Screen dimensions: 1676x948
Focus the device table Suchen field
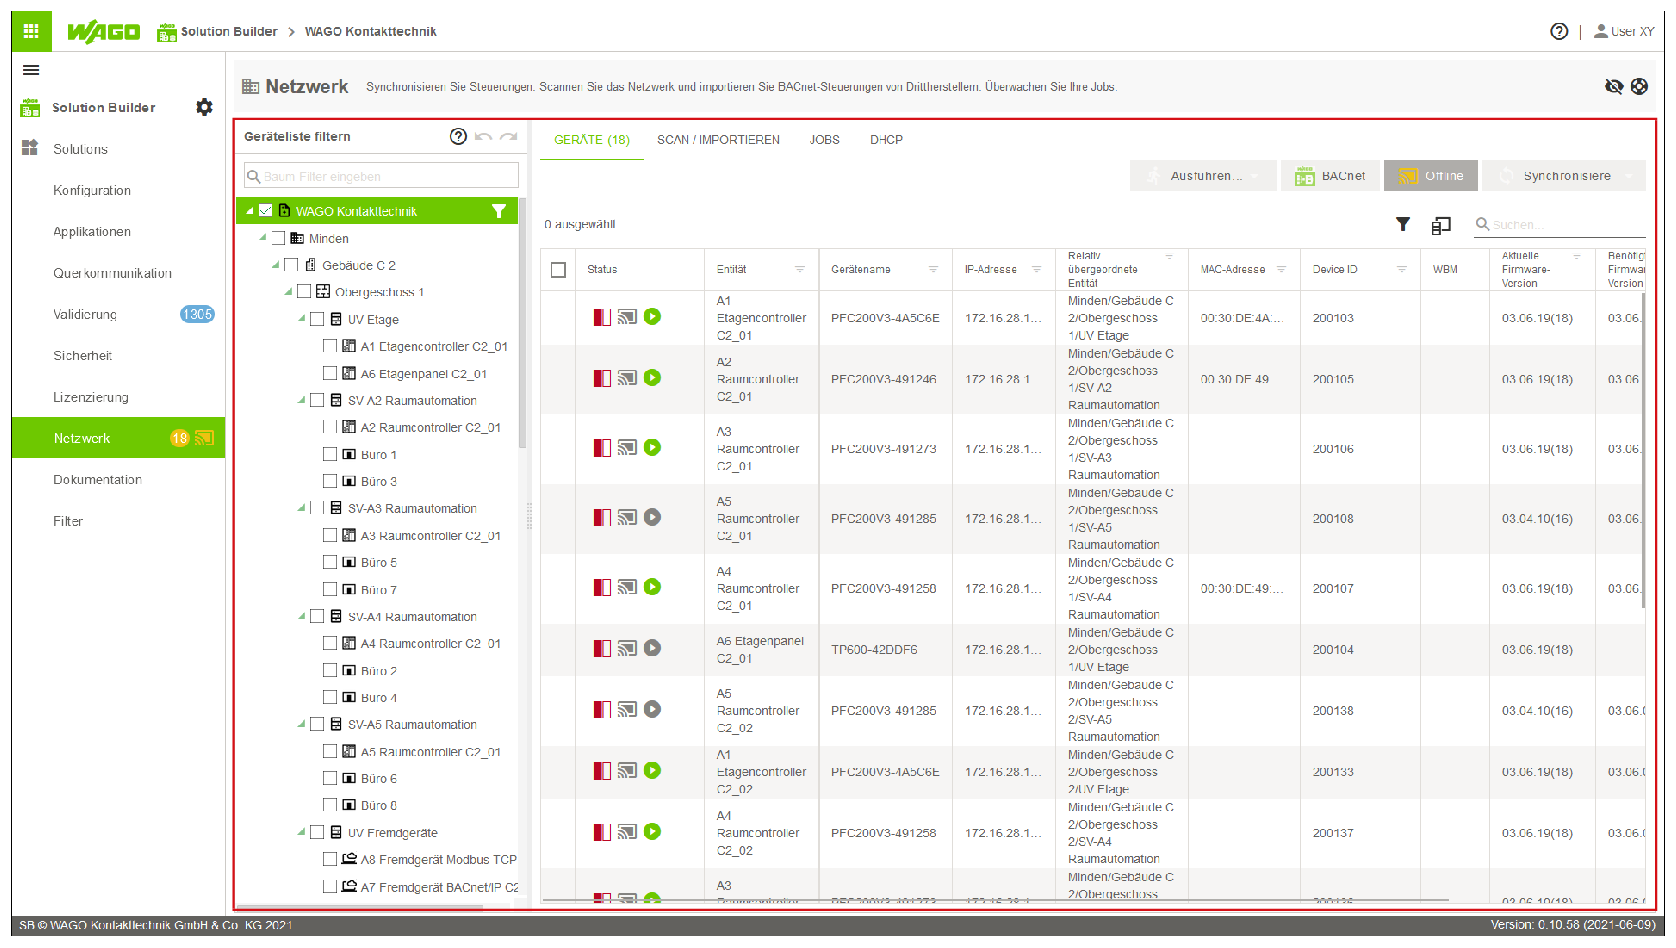pos(1560,225)
